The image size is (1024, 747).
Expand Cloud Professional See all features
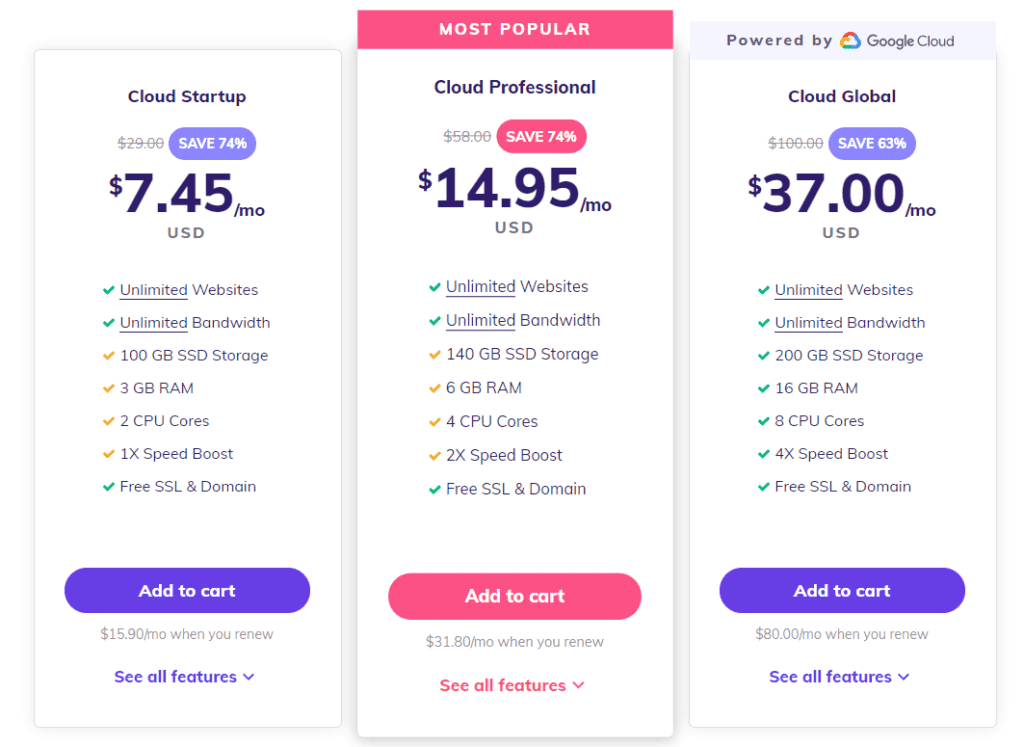[x=512, y=685]
